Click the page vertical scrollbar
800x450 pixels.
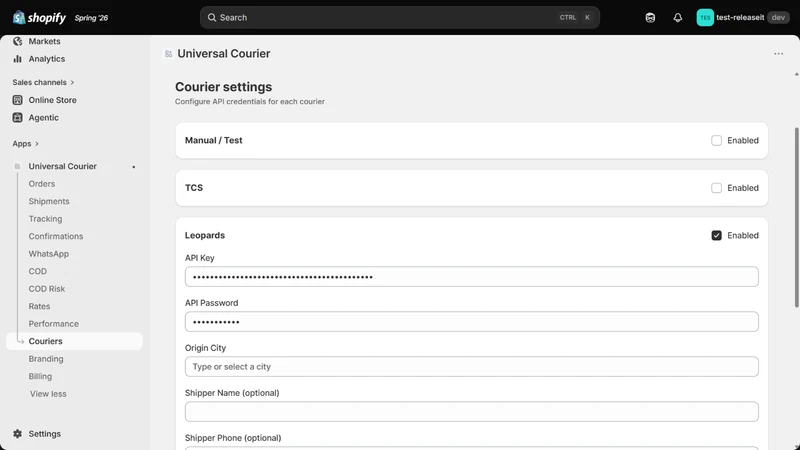[x=796, y=217]
